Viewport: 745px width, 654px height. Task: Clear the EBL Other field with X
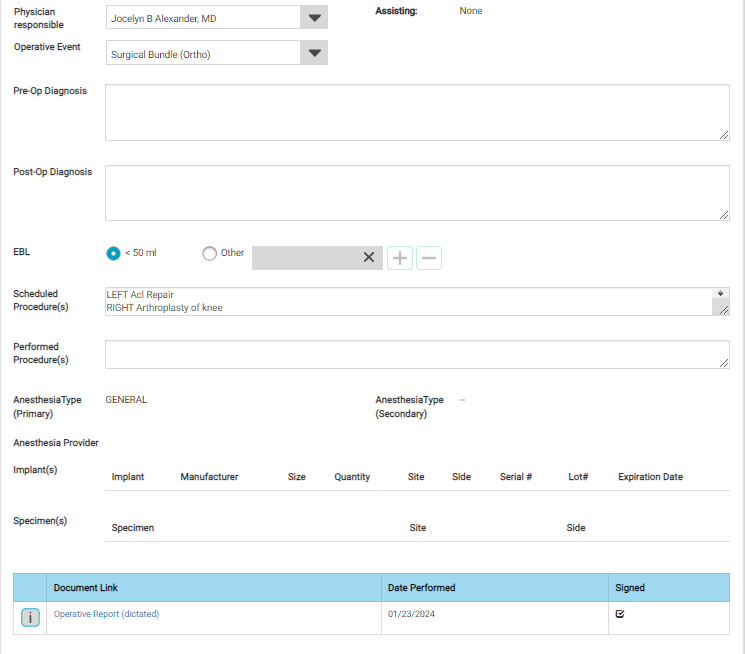coord(369,257)
